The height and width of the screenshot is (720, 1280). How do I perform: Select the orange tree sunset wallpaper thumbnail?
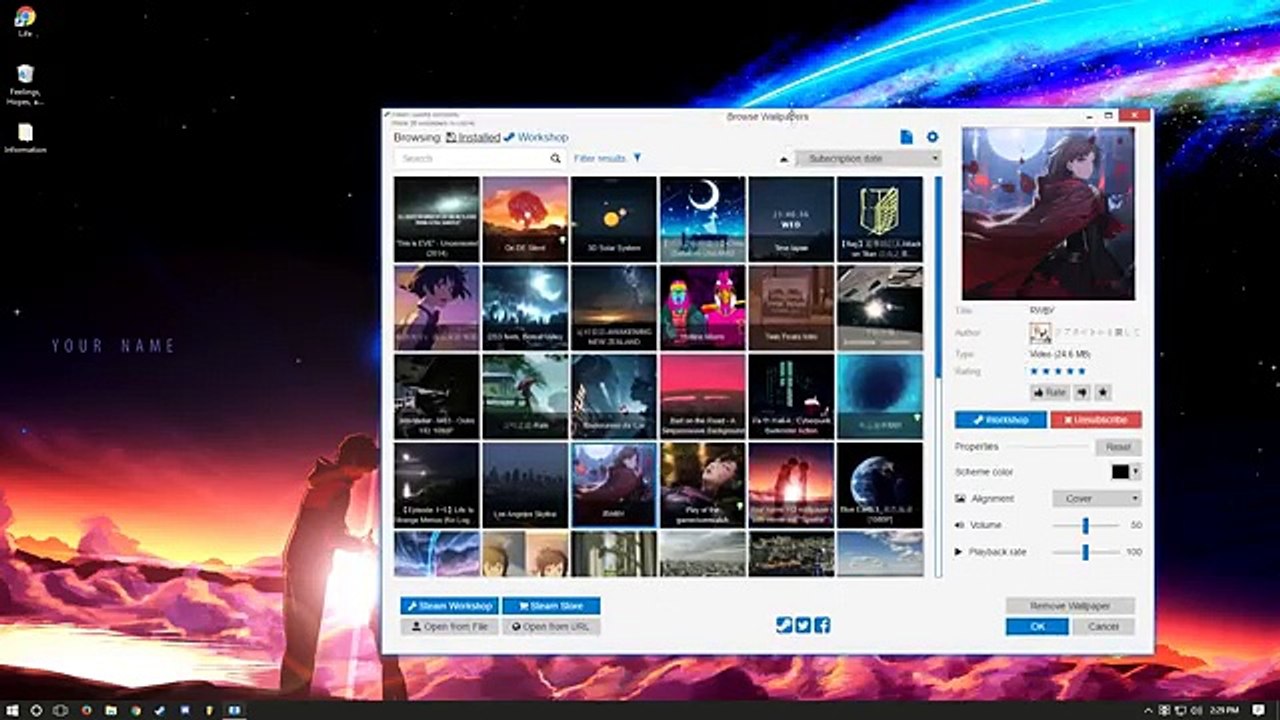click(525, 220)
